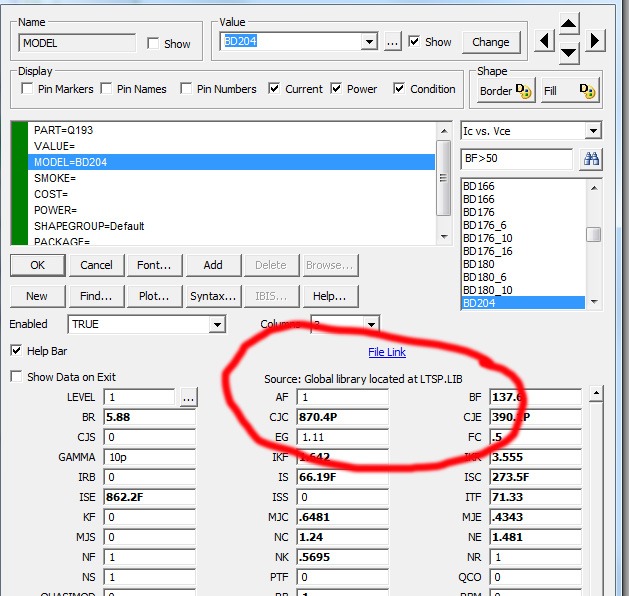Image resolution: width=629 pixels, height=596 pixels.
Task: Open the Value BD204 dropdown
Action: click(x=369, y=41)
